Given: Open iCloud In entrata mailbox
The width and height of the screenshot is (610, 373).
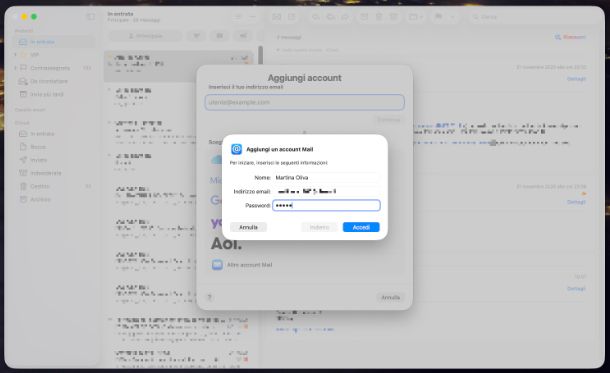Looking at the screenshot, I should pos(54,134).
